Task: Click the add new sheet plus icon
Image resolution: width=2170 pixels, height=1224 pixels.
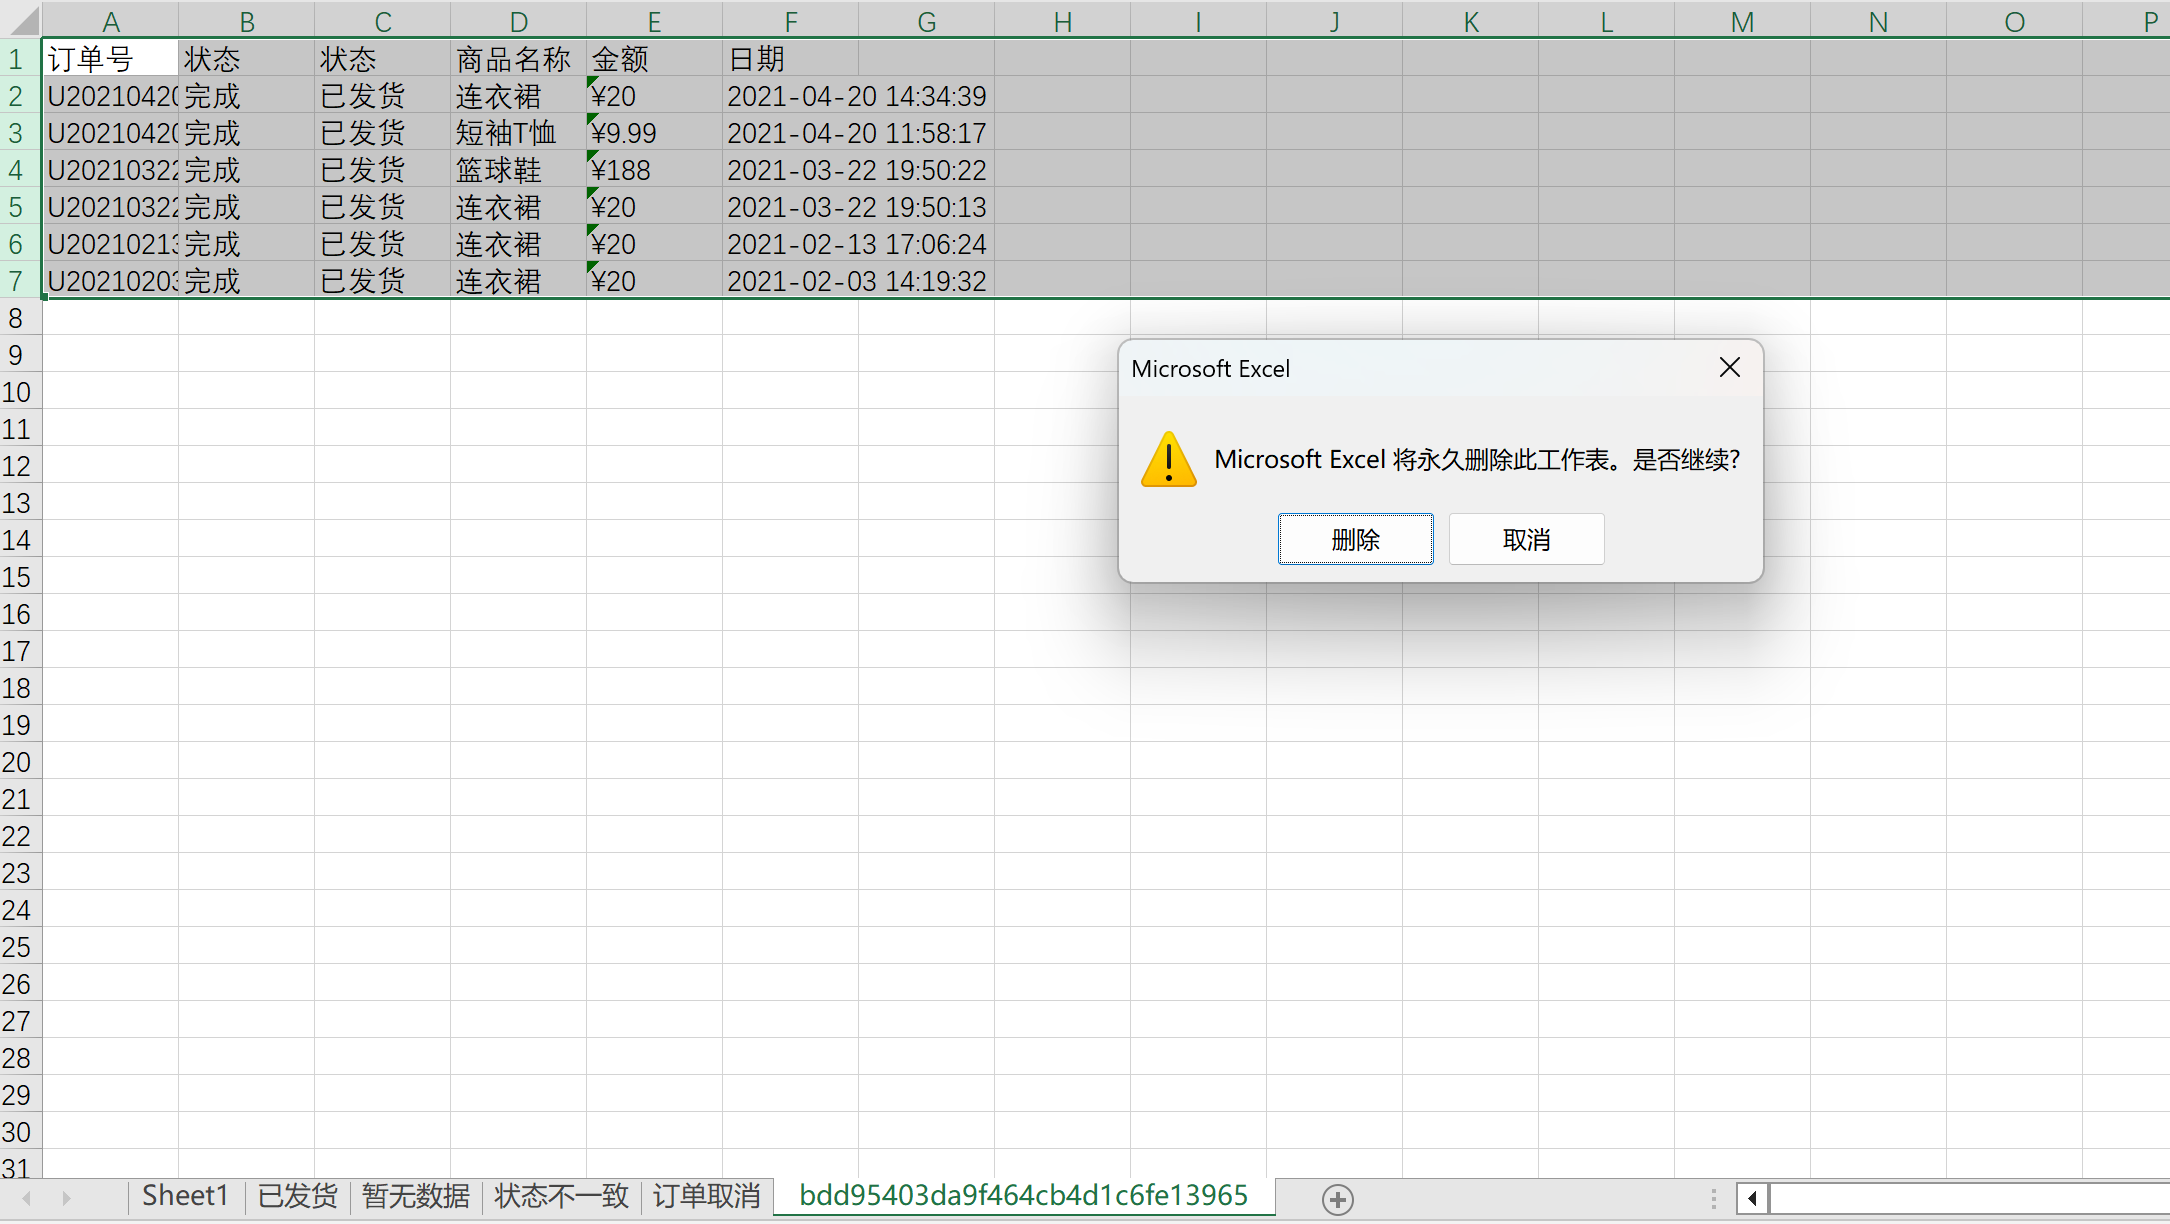Action: [1337, 1199]
